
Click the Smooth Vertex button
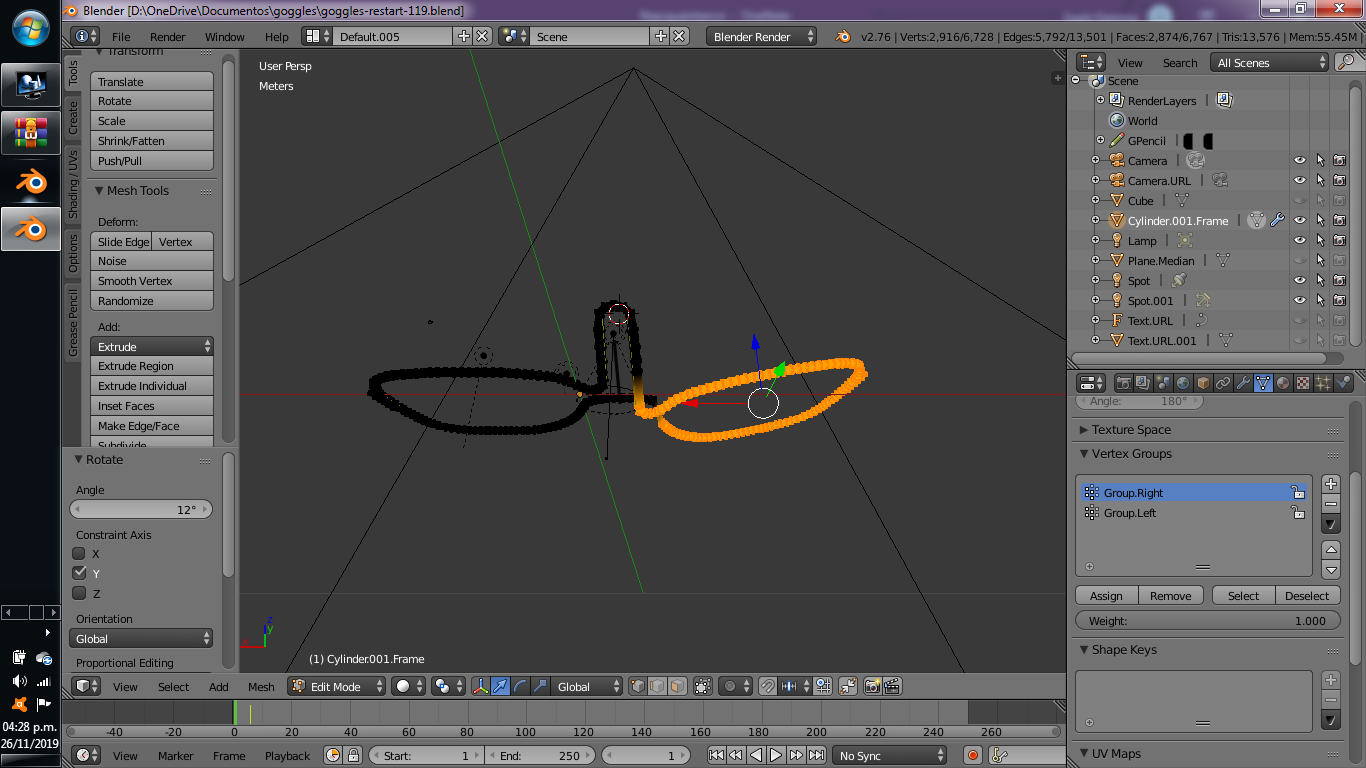click(152, 281)
